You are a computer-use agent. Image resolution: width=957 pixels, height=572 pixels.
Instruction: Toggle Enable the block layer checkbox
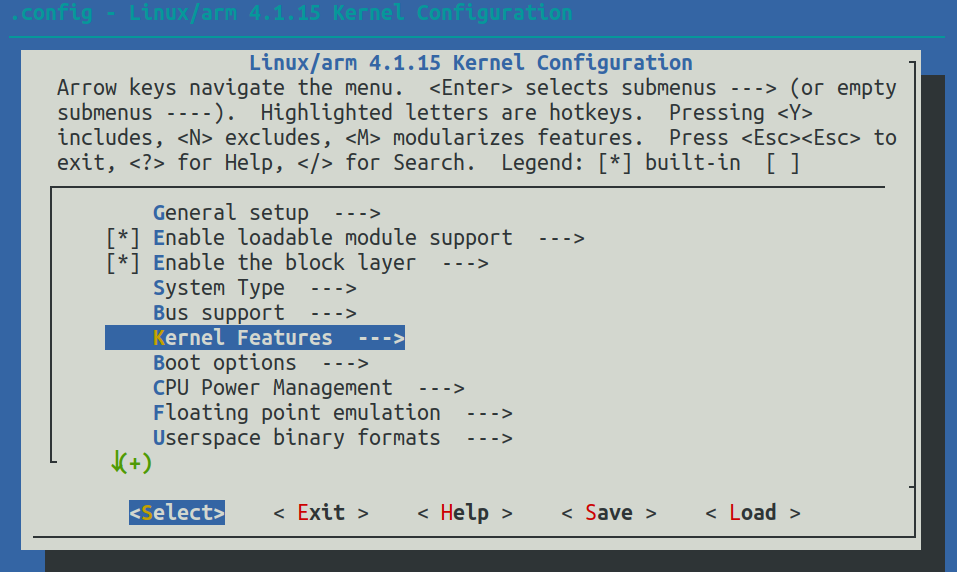pyautogui.click(x=123, y=263)
